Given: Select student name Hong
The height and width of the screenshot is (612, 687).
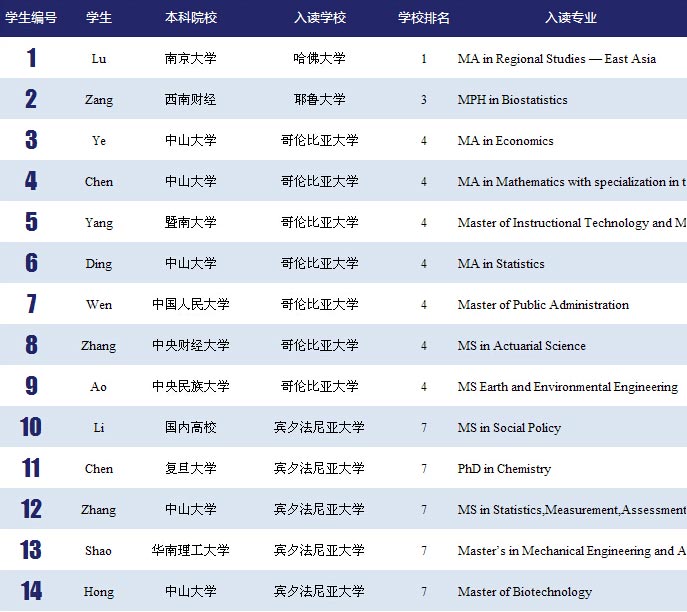Looking at the screenshot, I should [x=99, y=592].
